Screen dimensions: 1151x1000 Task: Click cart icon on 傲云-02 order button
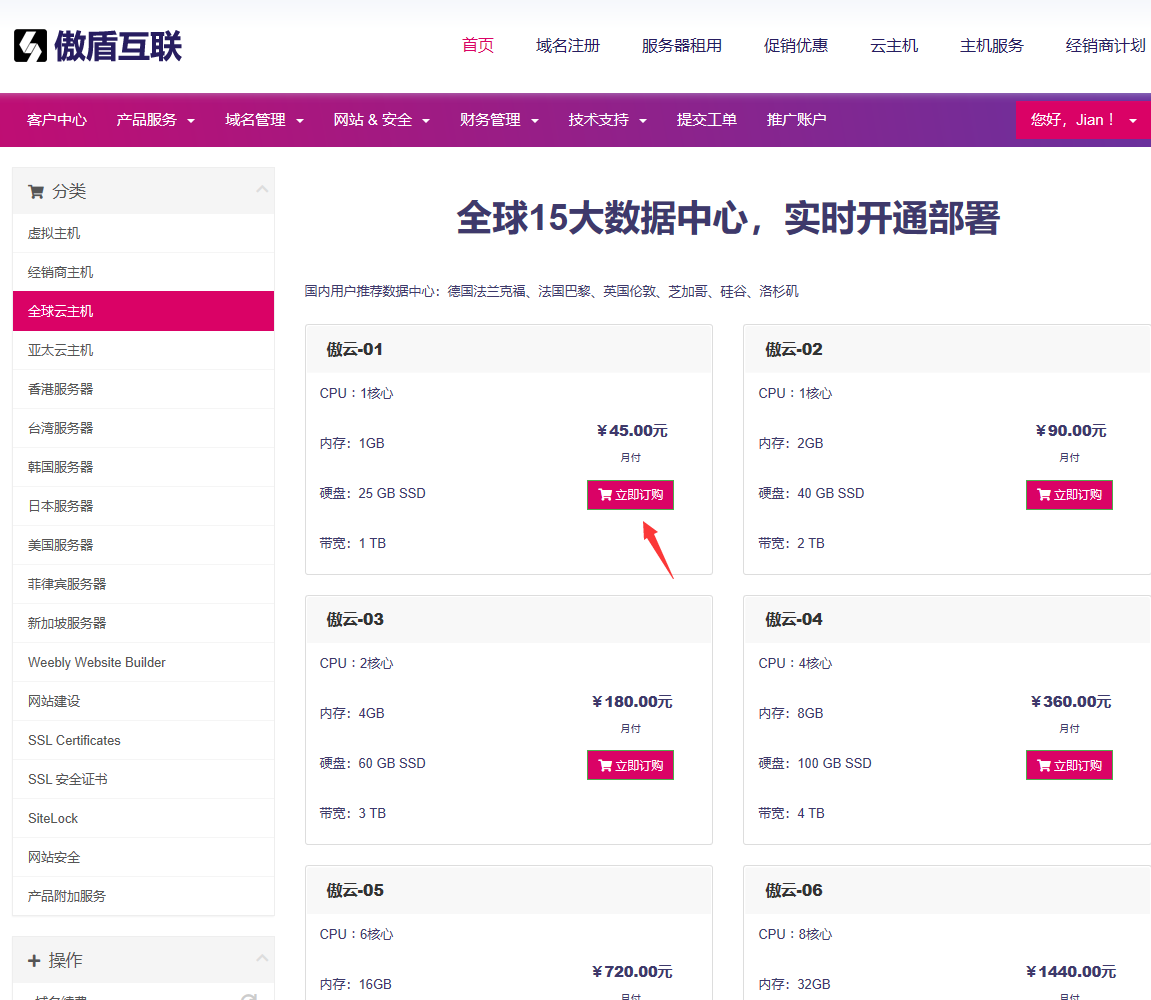pyautogui.click(x=1043, y=495)
